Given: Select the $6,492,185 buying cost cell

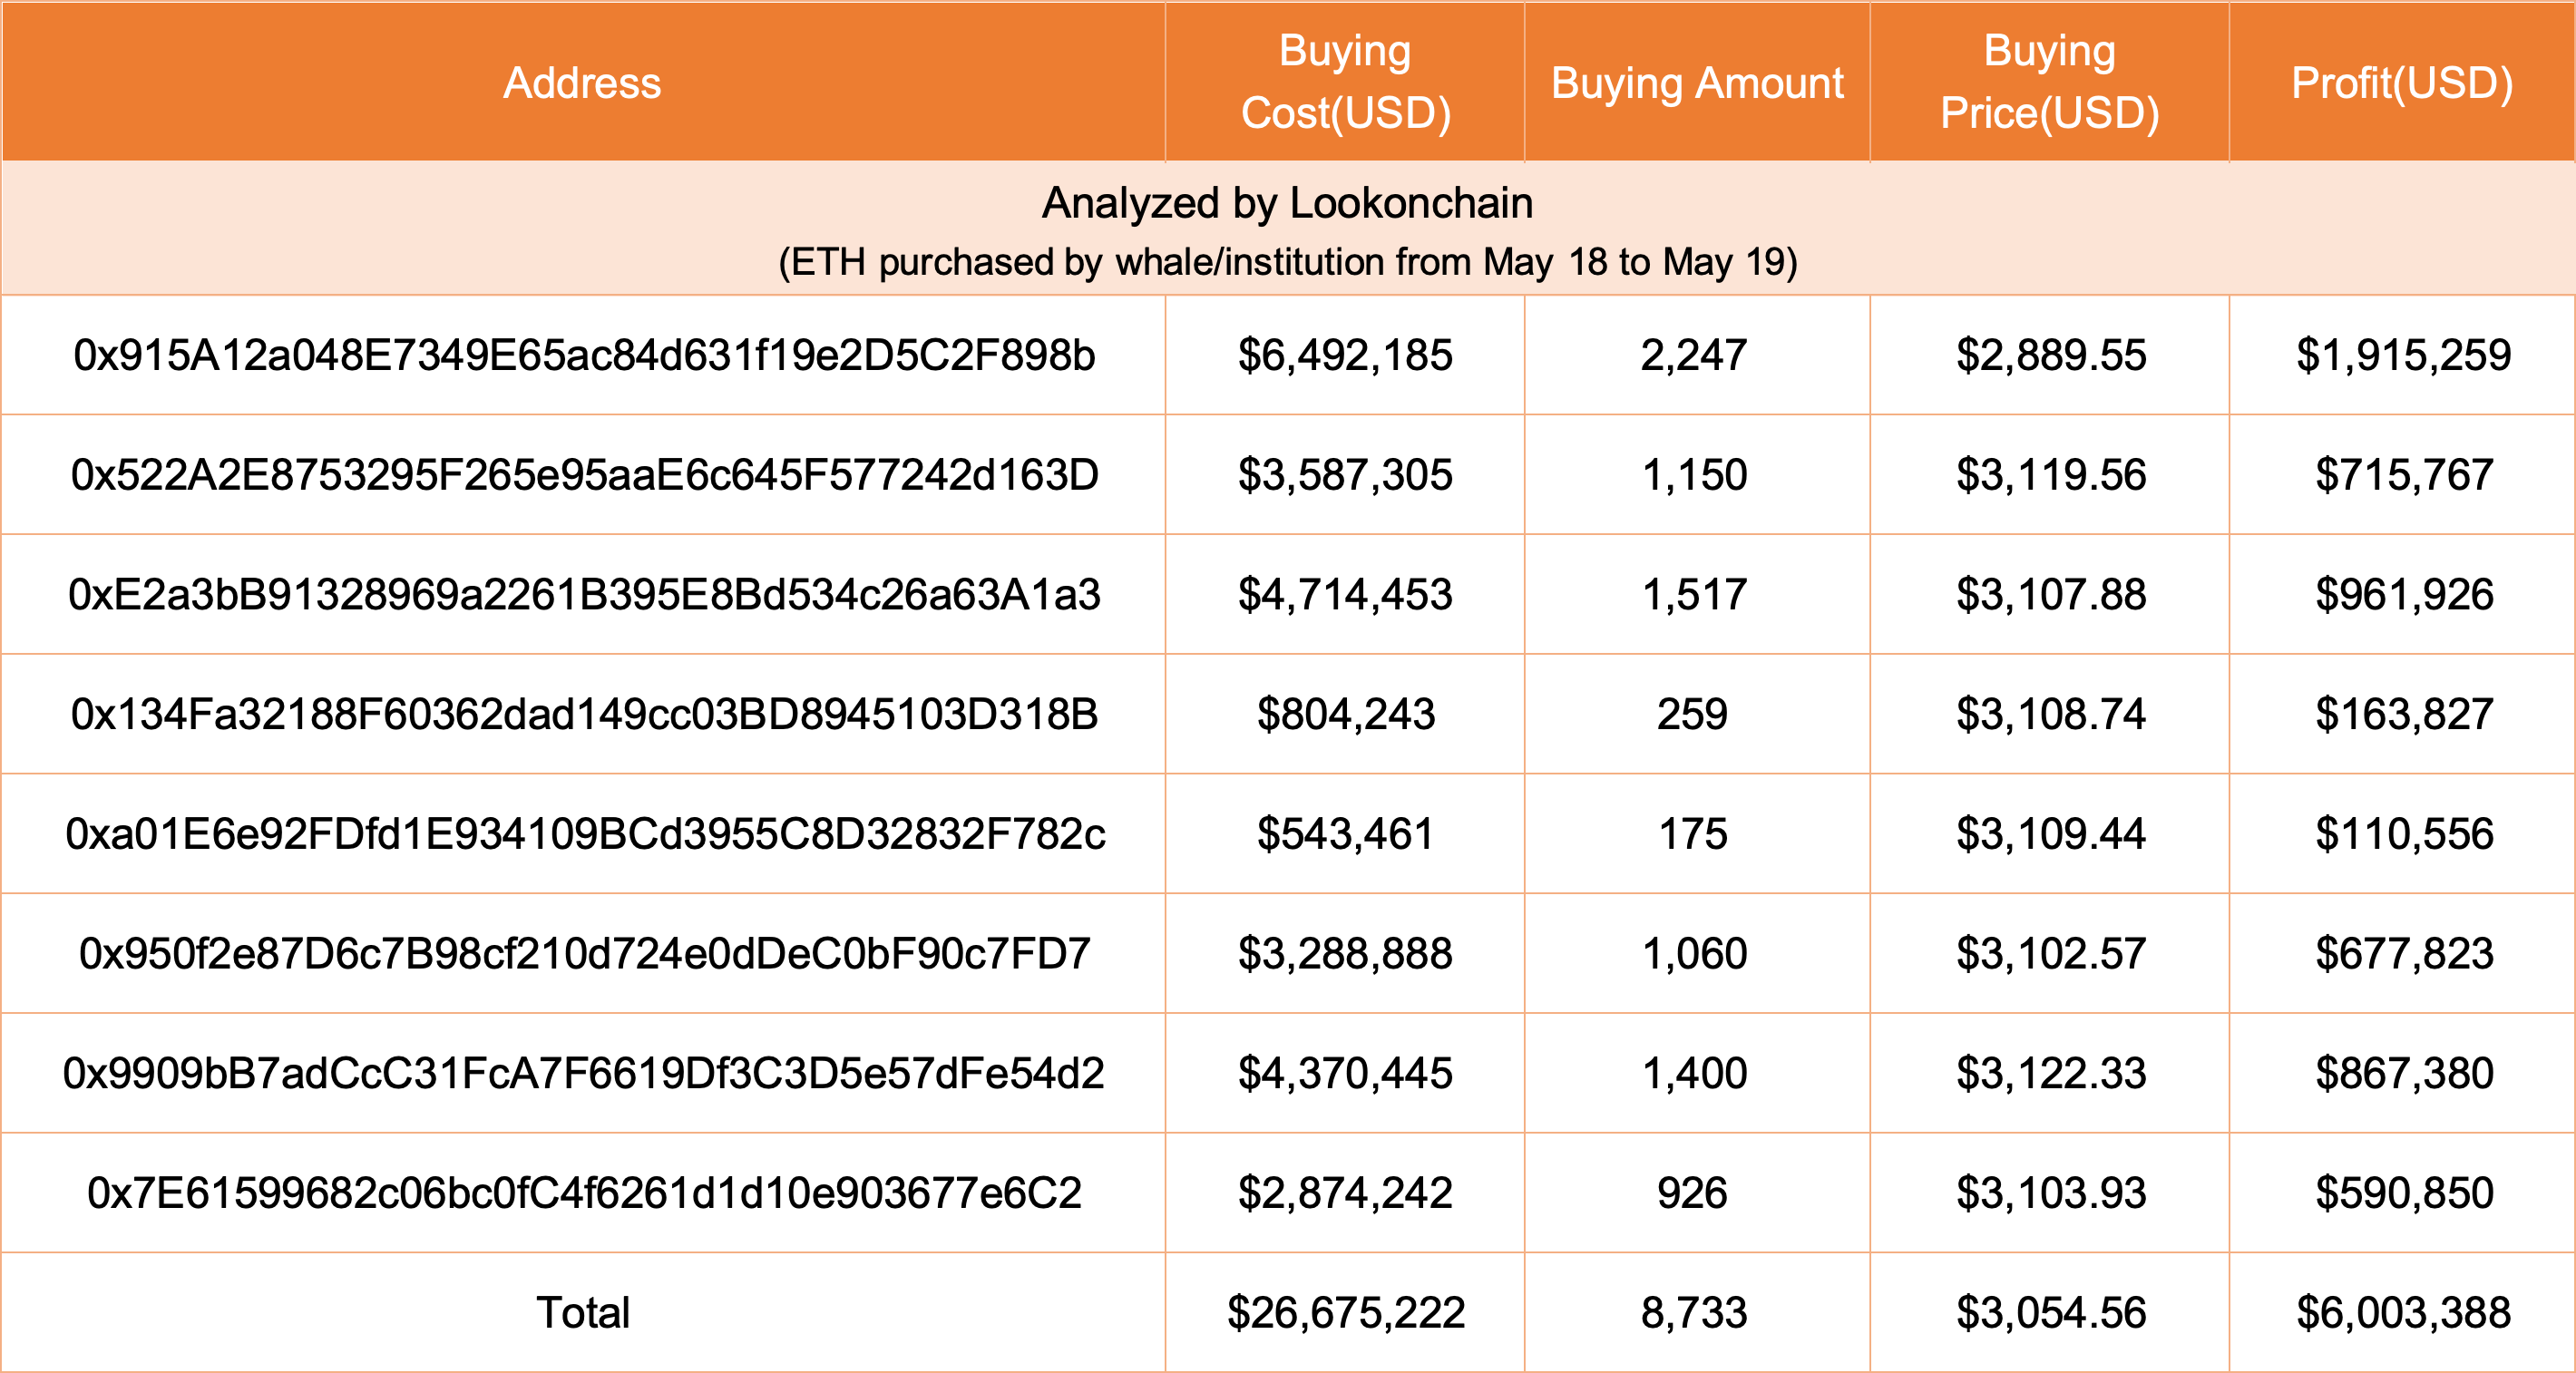Looking at the screenshot, I should coord(1345,355).
